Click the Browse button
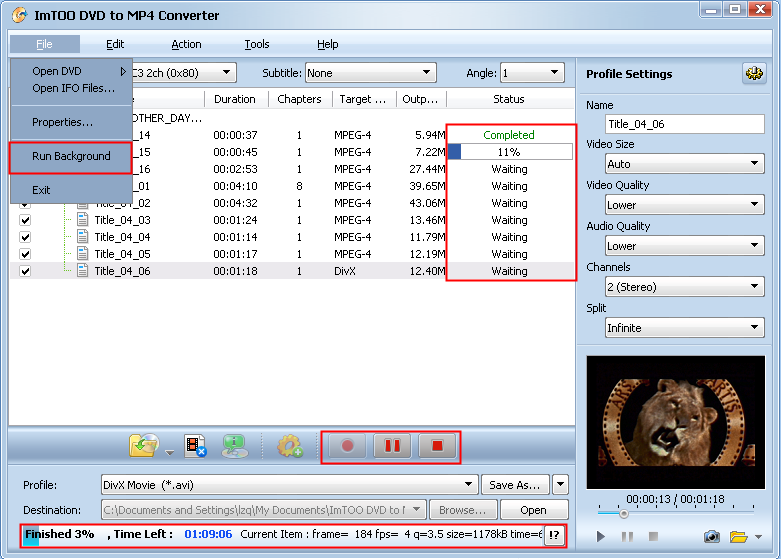The width and height of the screenshot is (781, 559). [x=463, y=510]
